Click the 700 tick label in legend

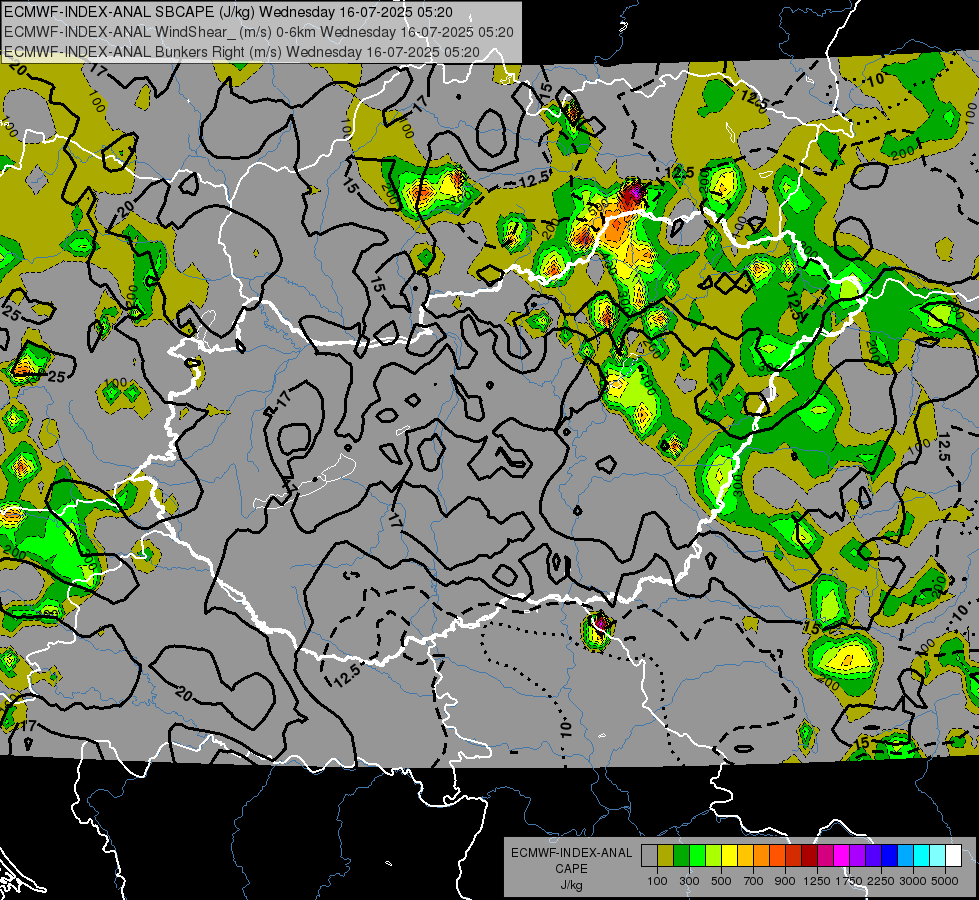754,881
